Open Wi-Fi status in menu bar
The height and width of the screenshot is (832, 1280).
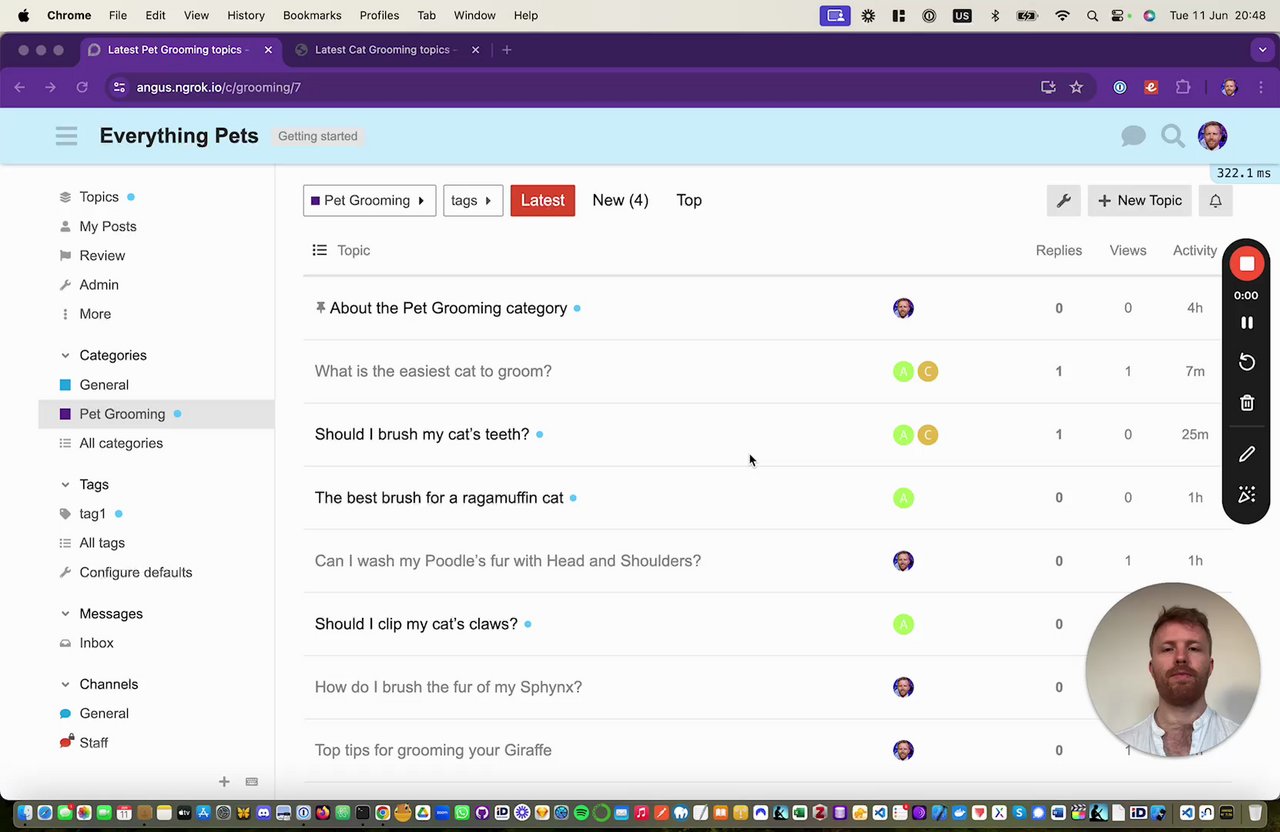(1062, 15)
